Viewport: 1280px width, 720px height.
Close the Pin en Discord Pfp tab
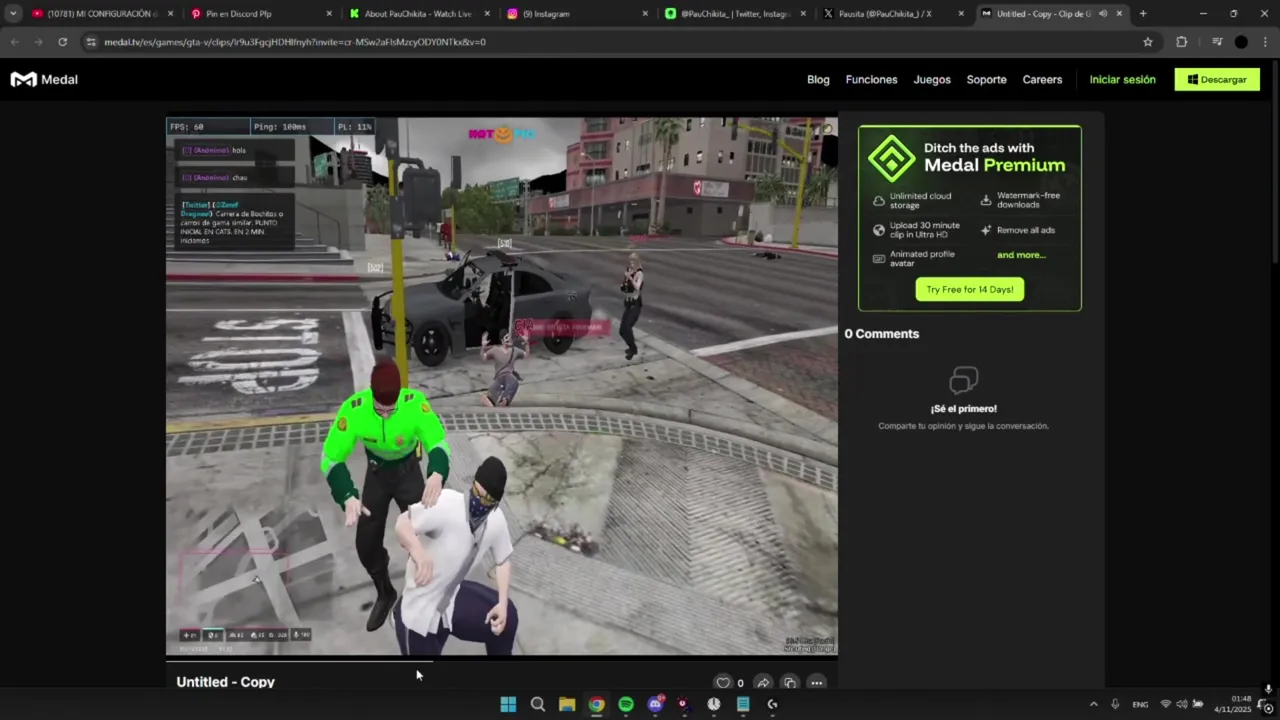[329, 14]
